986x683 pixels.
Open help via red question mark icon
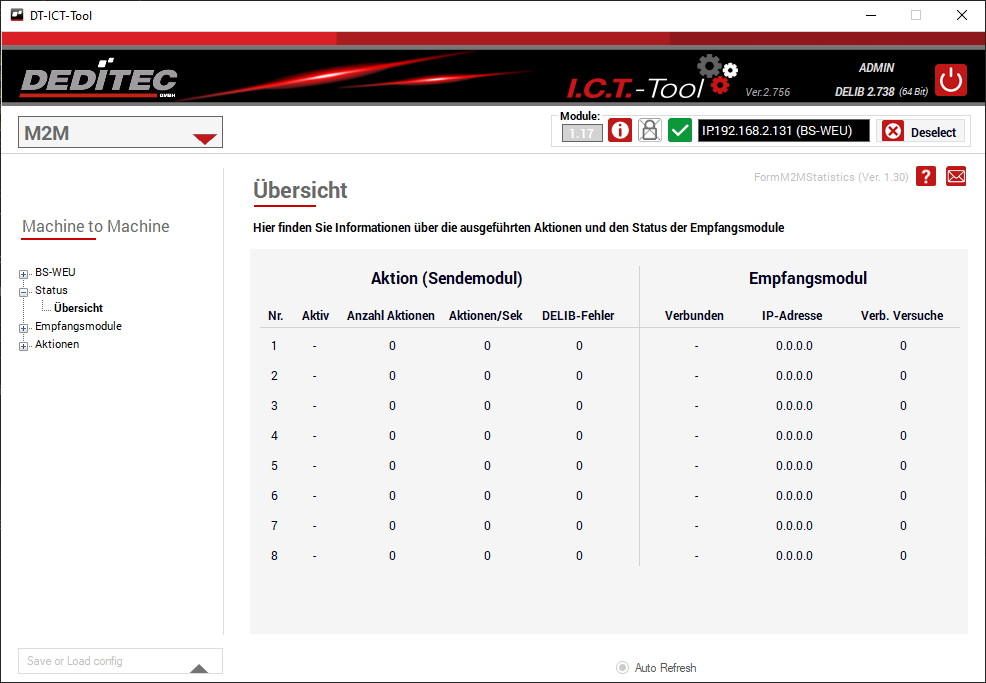tap(926, 177)
